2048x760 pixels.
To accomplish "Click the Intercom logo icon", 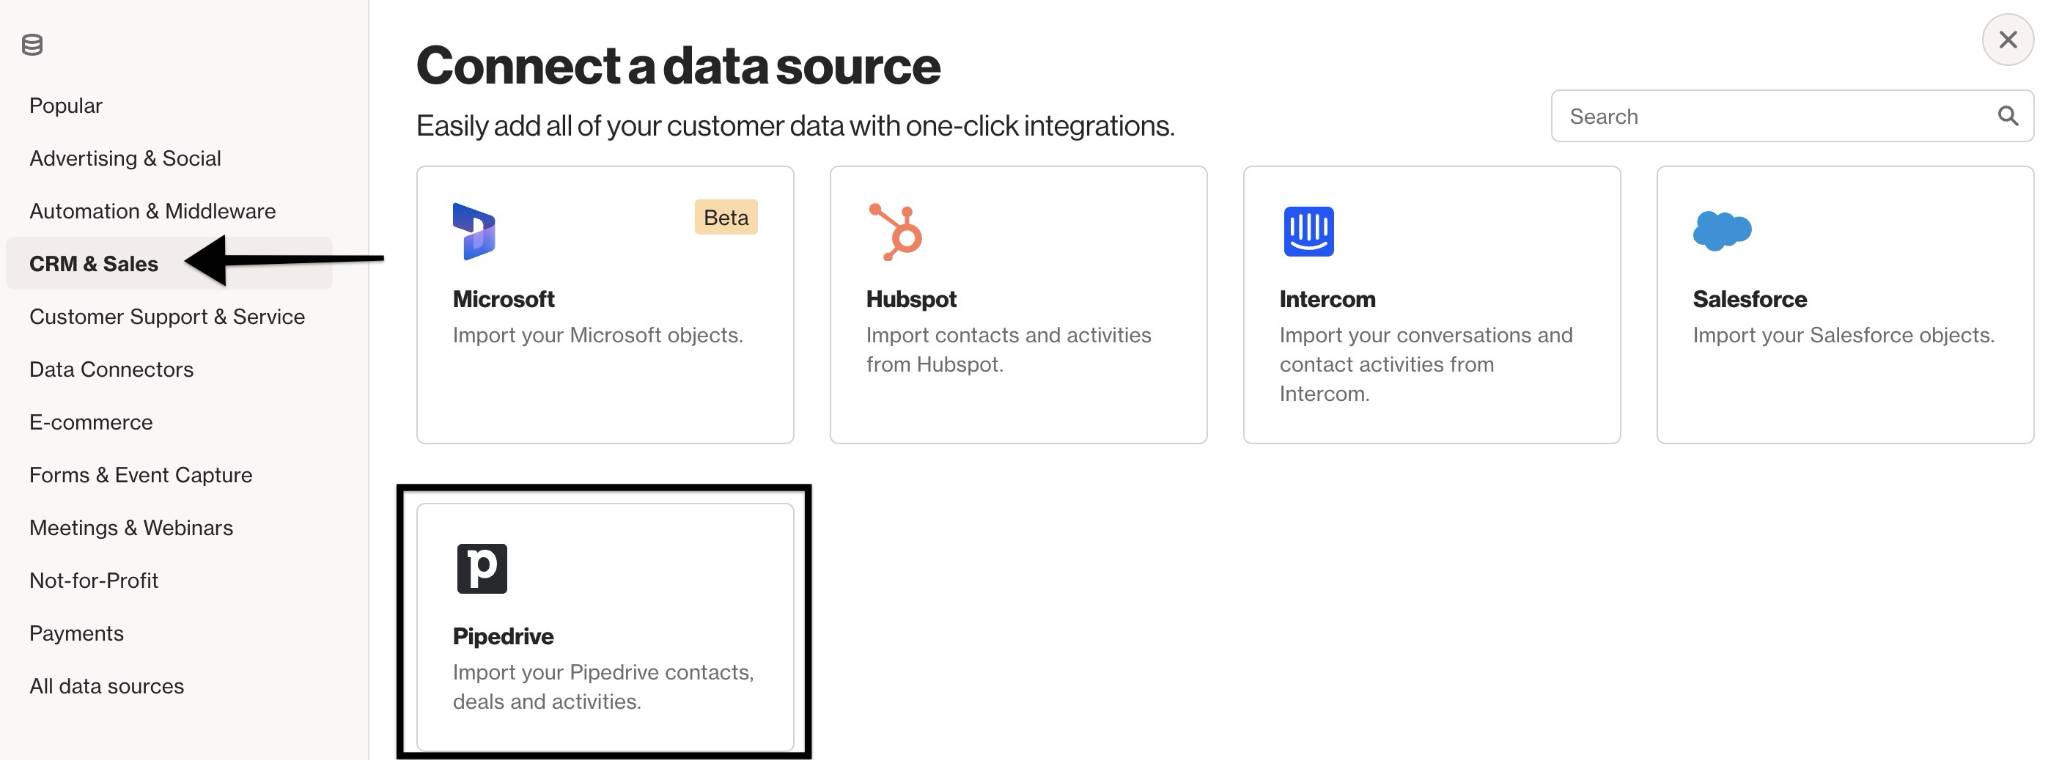I will (1308, 231).
